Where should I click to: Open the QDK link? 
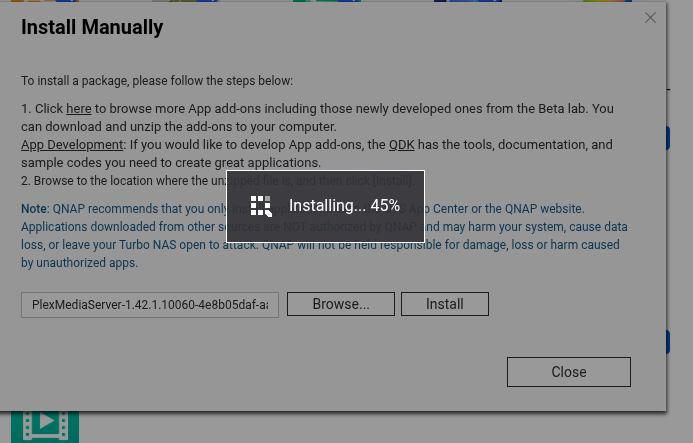pos(401,145)
